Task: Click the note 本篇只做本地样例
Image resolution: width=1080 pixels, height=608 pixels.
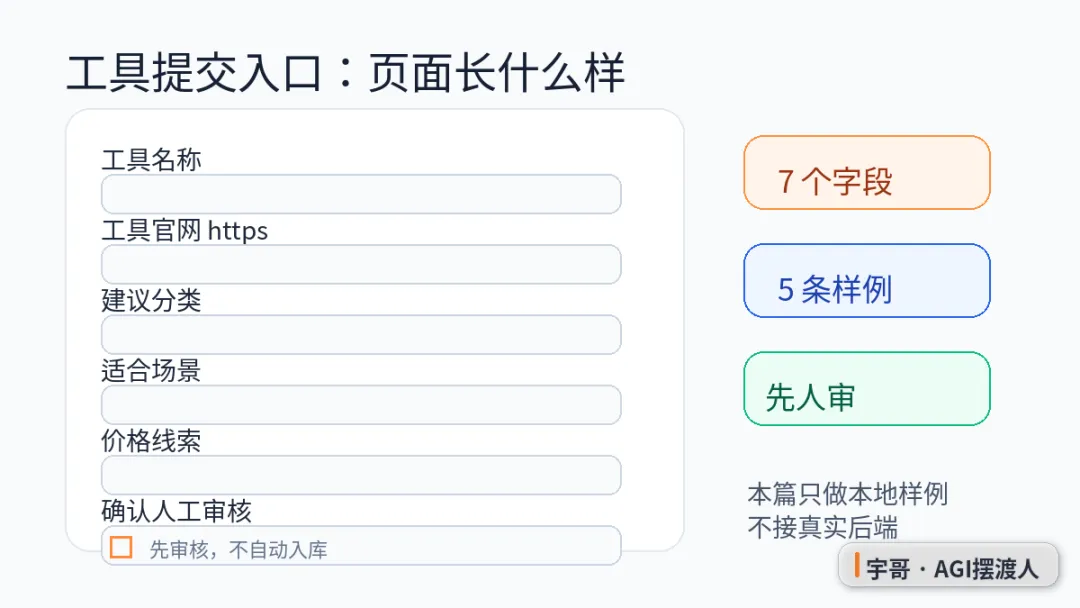Action: 848,494
